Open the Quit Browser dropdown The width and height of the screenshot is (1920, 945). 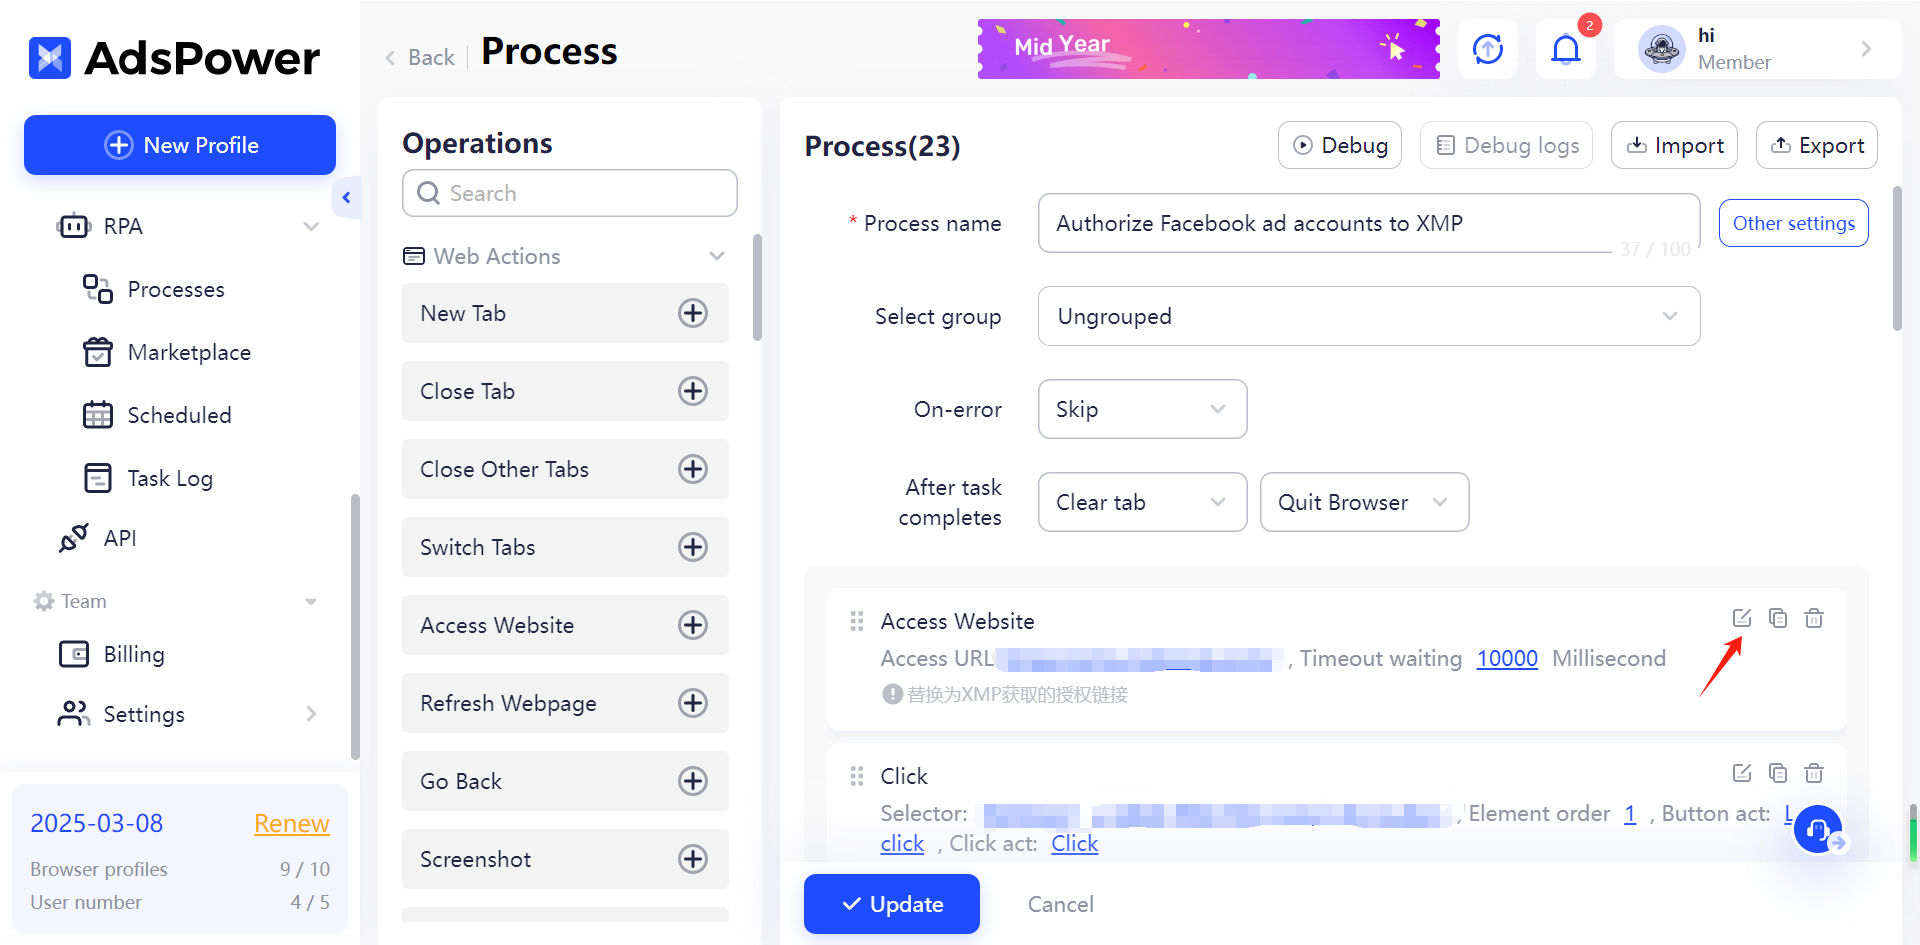(1364, 502)
